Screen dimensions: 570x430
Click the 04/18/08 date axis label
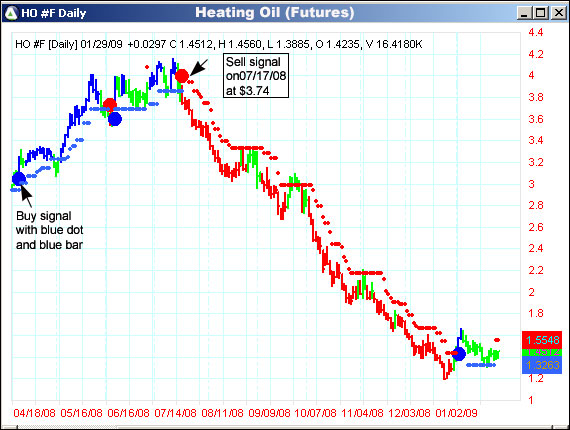35,413
